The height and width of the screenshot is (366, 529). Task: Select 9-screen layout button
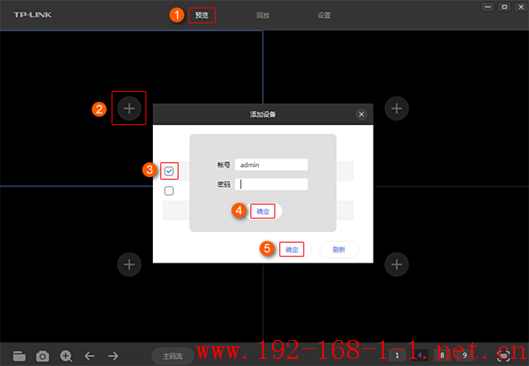[x=465, y=355]
